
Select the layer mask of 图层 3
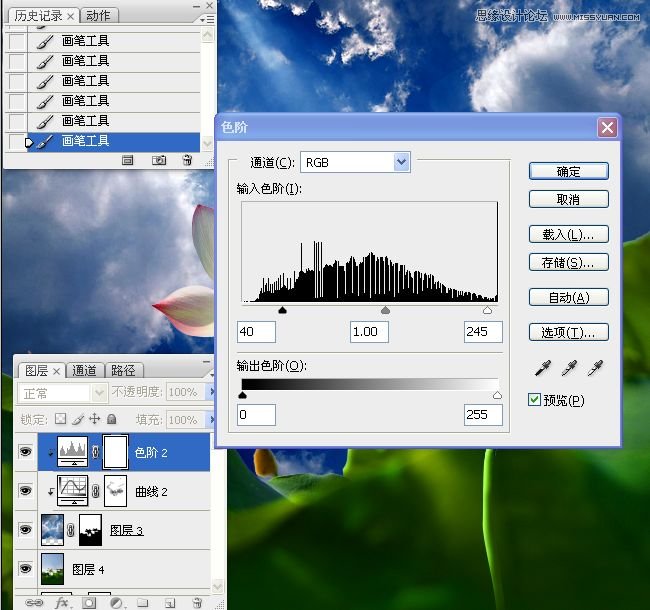90,530
